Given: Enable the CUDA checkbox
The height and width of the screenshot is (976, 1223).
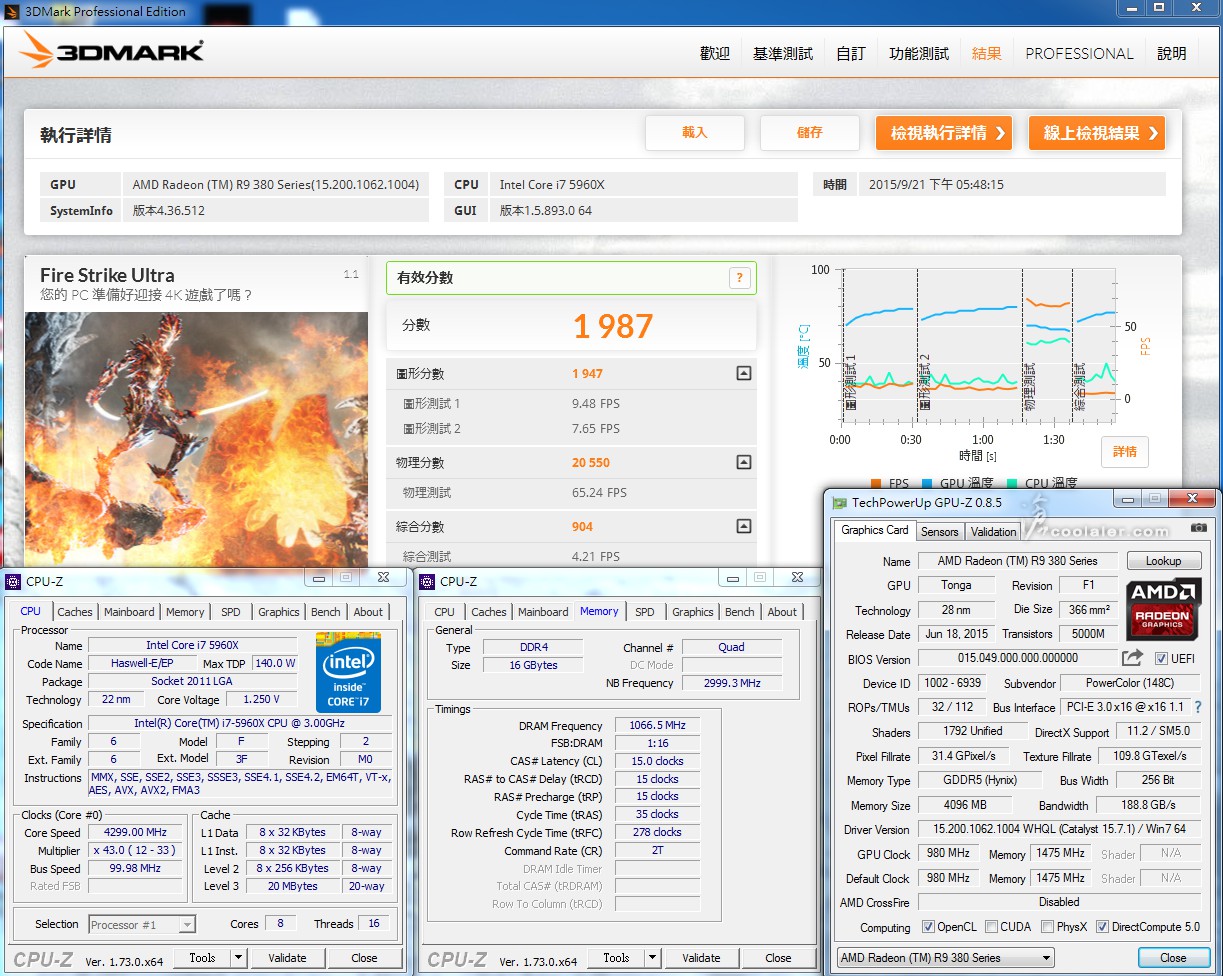Looking at the screenshot, I should [991, 927].
